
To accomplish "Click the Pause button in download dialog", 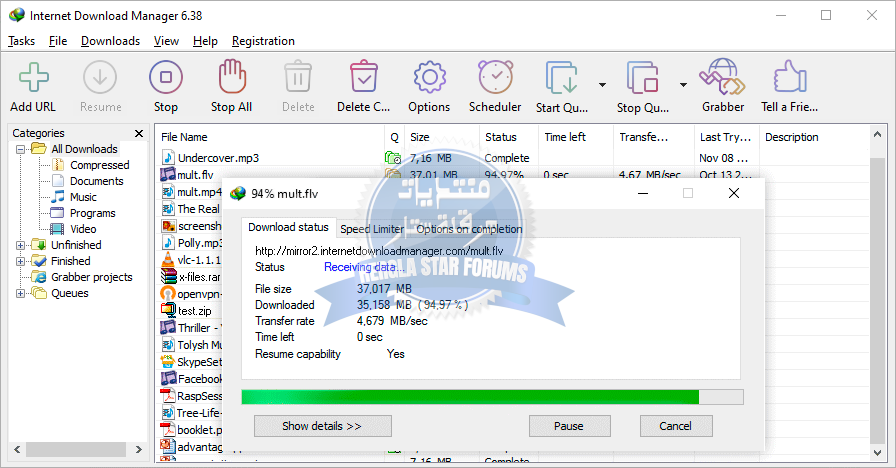I will (568, 426).
